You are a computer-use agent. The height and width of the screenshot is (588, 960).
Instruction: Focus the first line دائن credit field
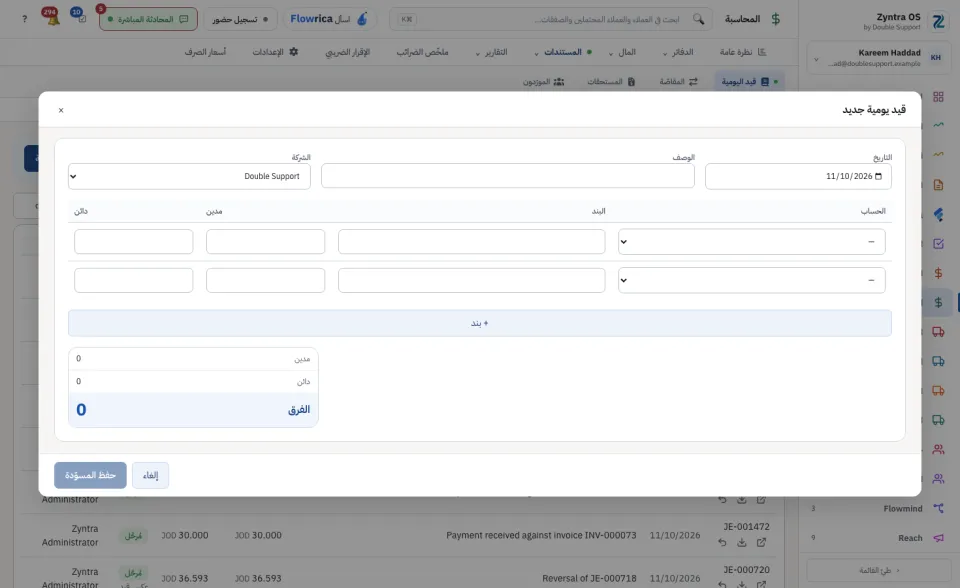[133, 242]
